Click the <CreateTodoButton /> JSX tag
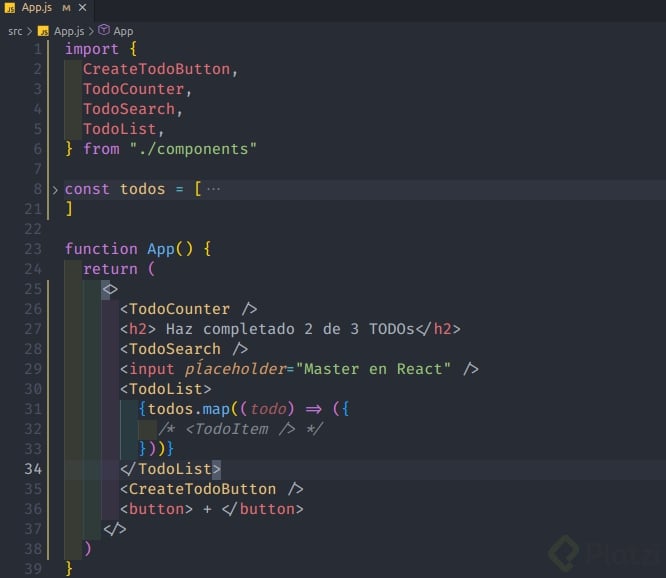This screenshot has width=666, height=578. 212,489
